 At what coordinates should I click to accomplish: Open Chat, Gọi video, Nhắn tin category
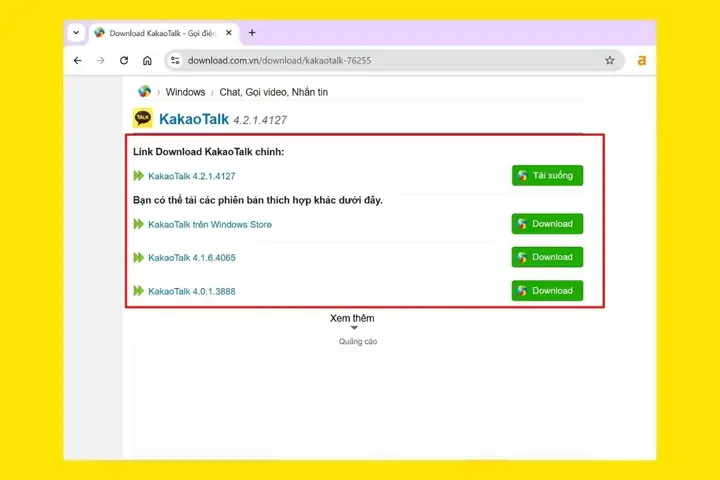[274, 92]
